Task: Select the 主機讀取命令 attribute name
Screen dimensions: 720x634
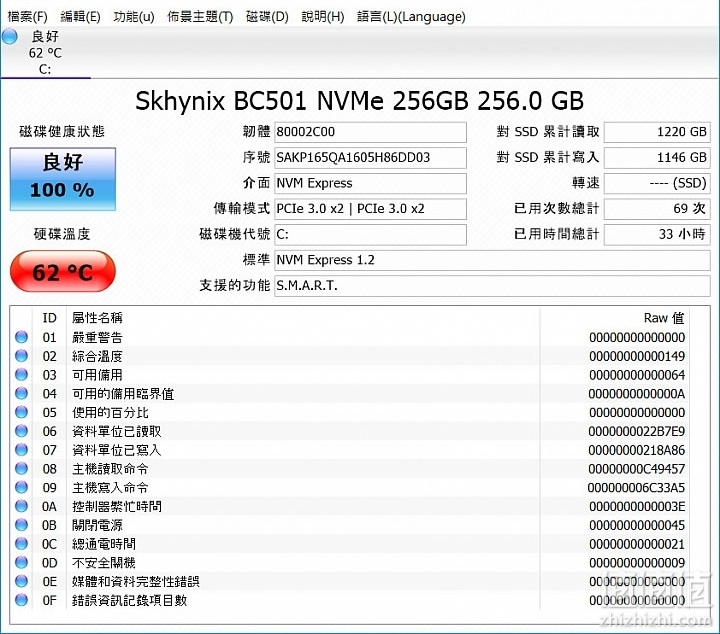Action: (x=110, y=470)
